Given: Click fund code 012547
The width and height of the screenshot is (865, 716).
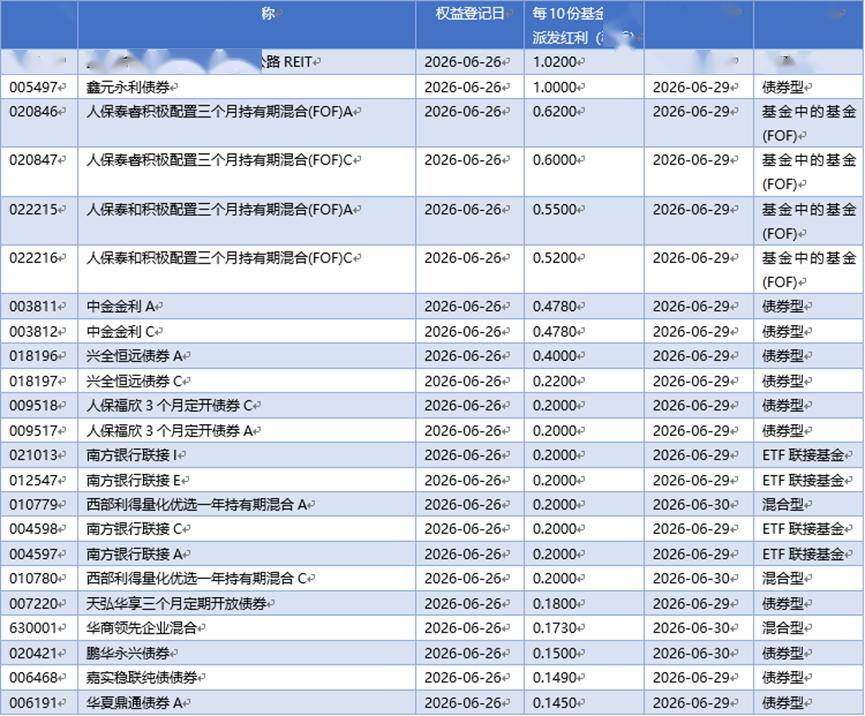Looking at the screenshot, I should [x=34, y=480].
